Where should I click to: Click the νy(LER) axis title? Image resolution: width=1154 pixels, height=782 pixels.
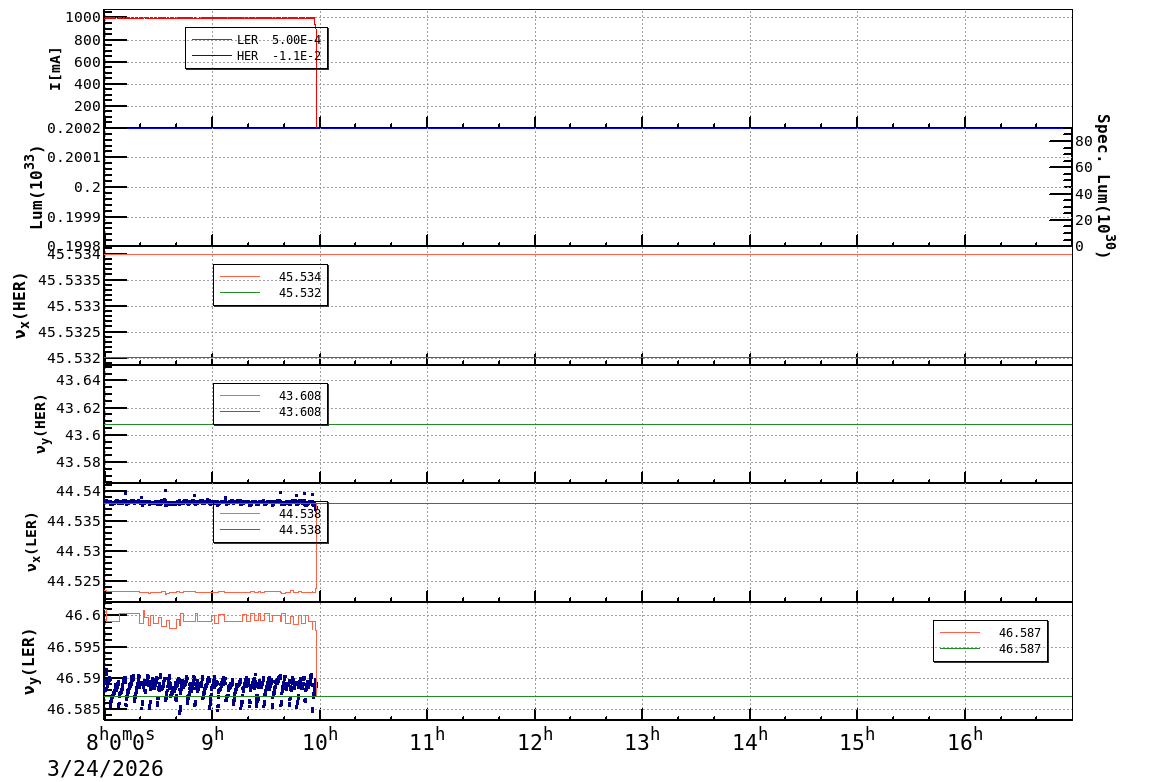[x=32, y=661]
